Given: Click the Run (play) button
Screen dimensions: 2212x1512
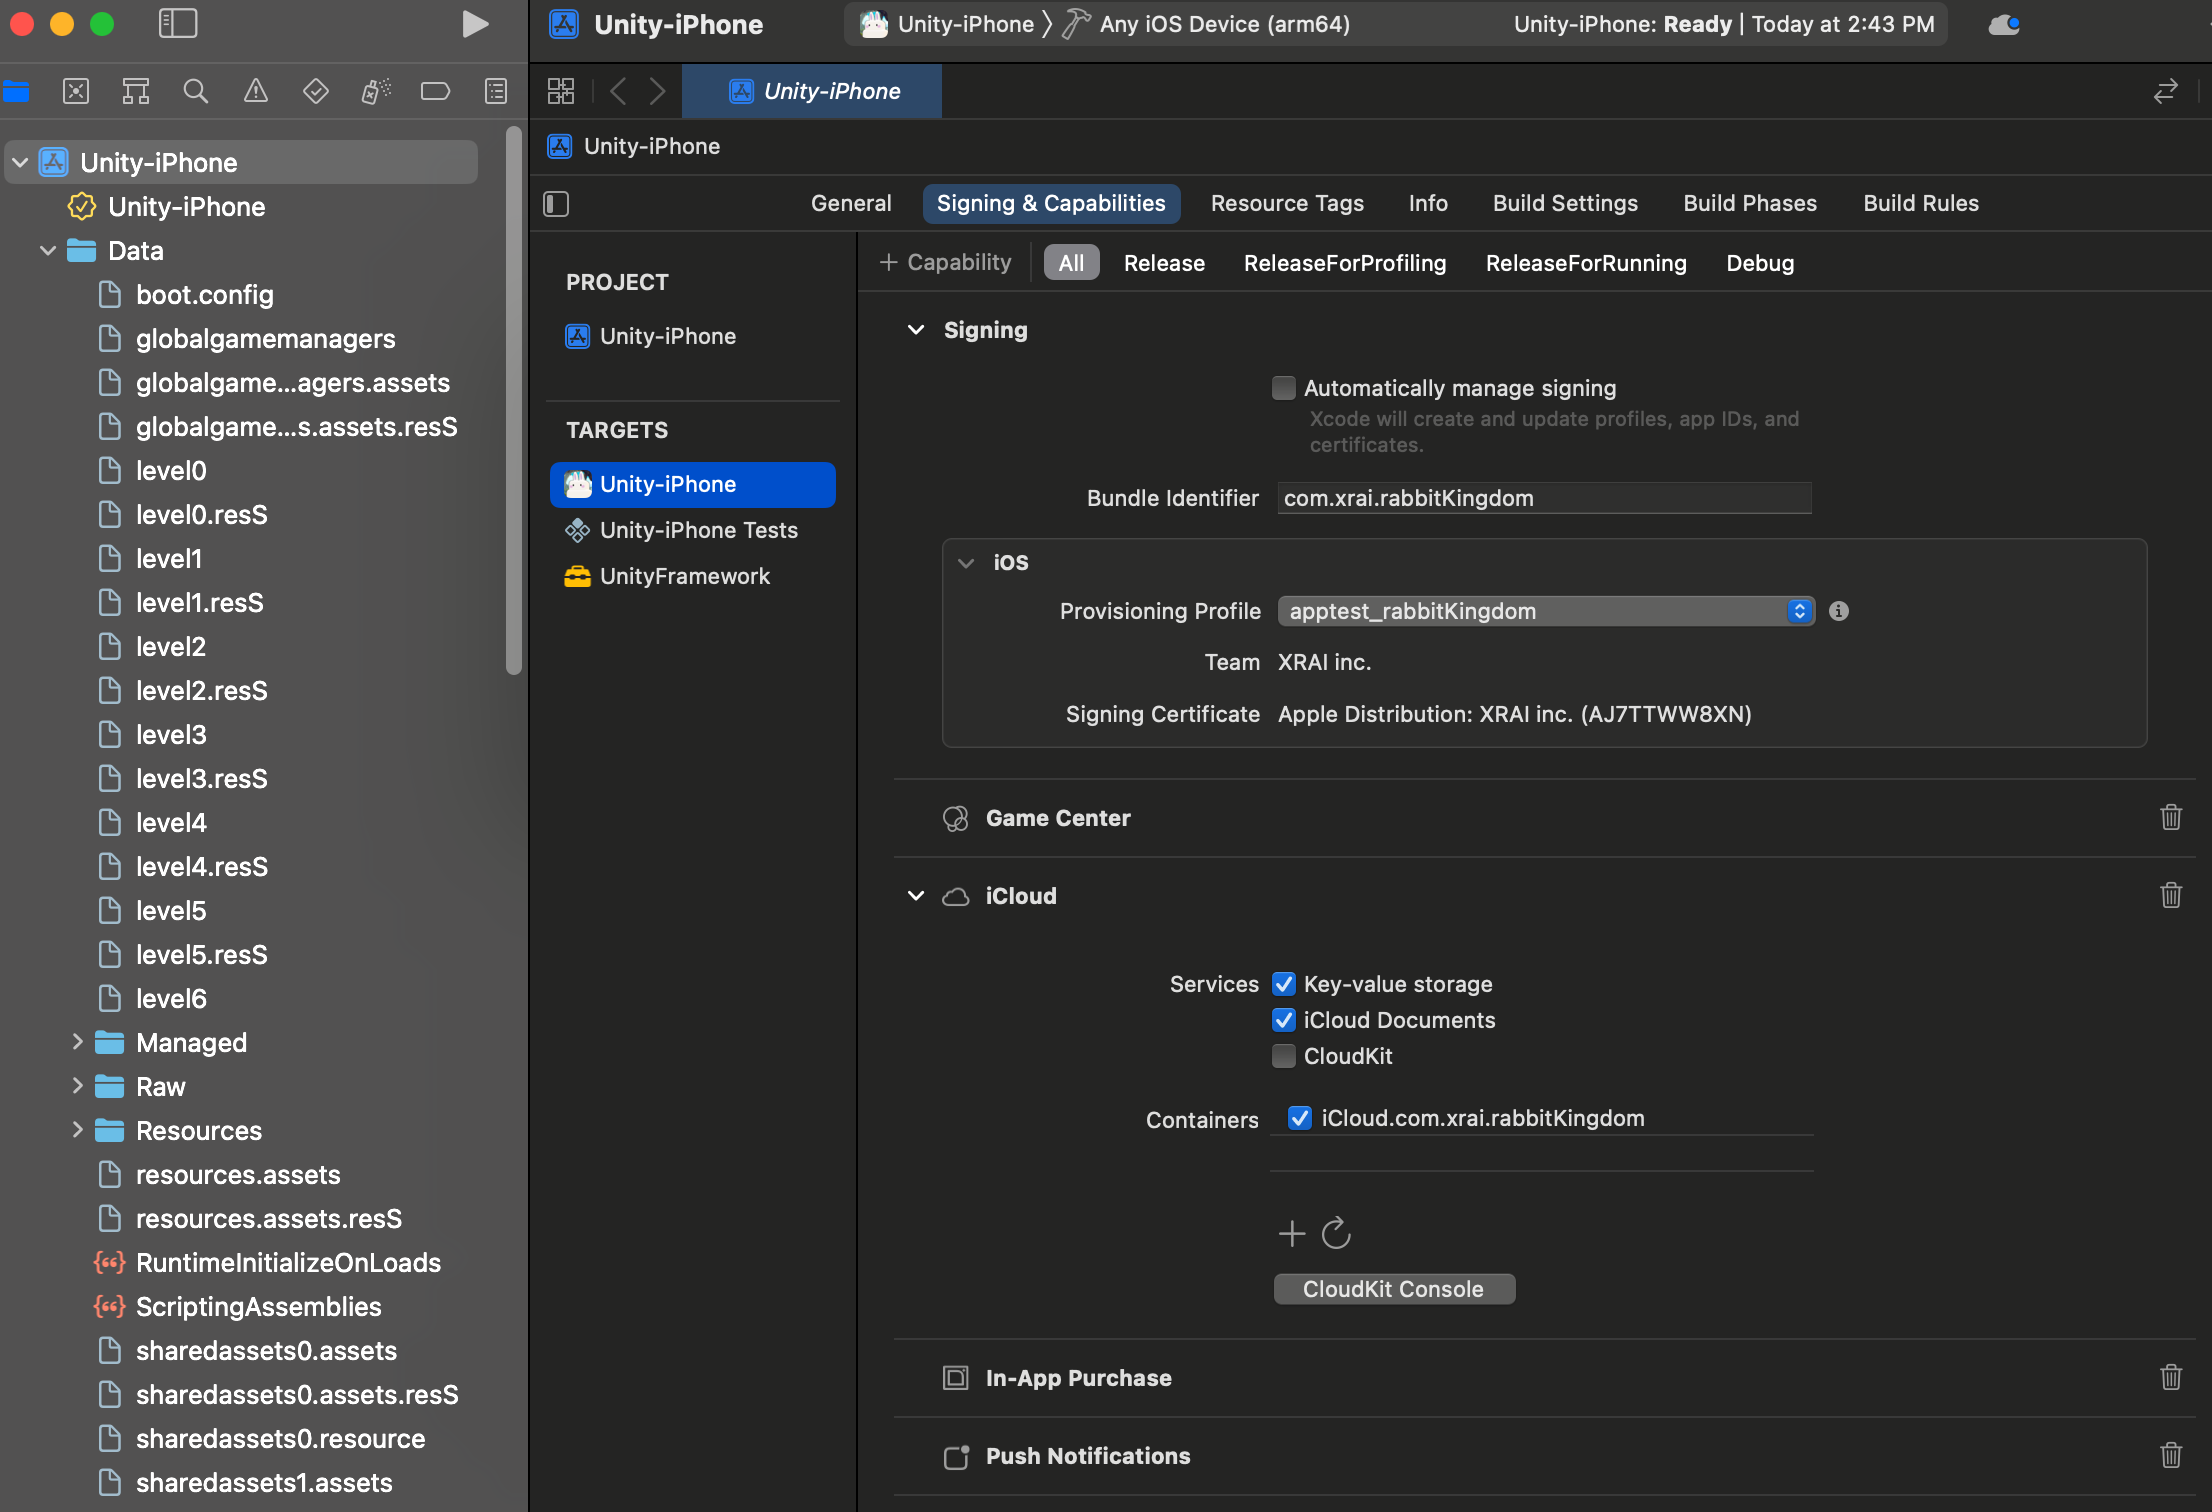Looking at the screenshot, I should click(475, 24).
